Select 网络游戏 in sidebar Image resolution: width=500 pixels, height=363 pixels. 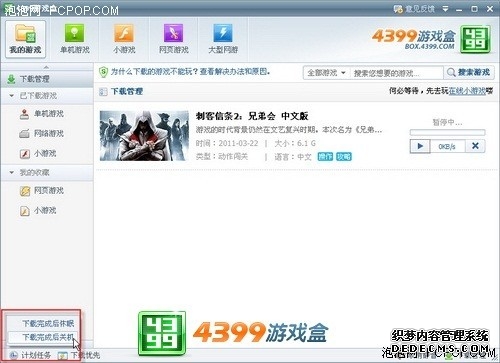42,134
